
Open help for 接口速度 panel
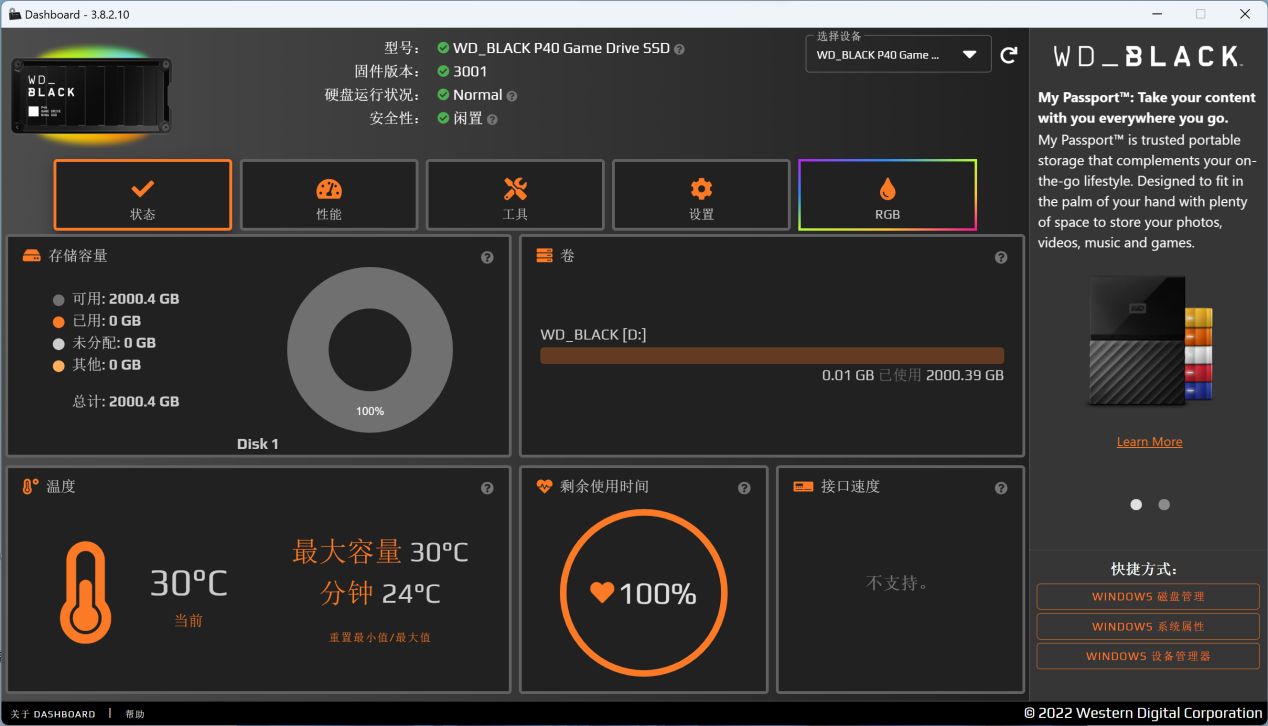pyautogui.click(x=1001, y=489)
